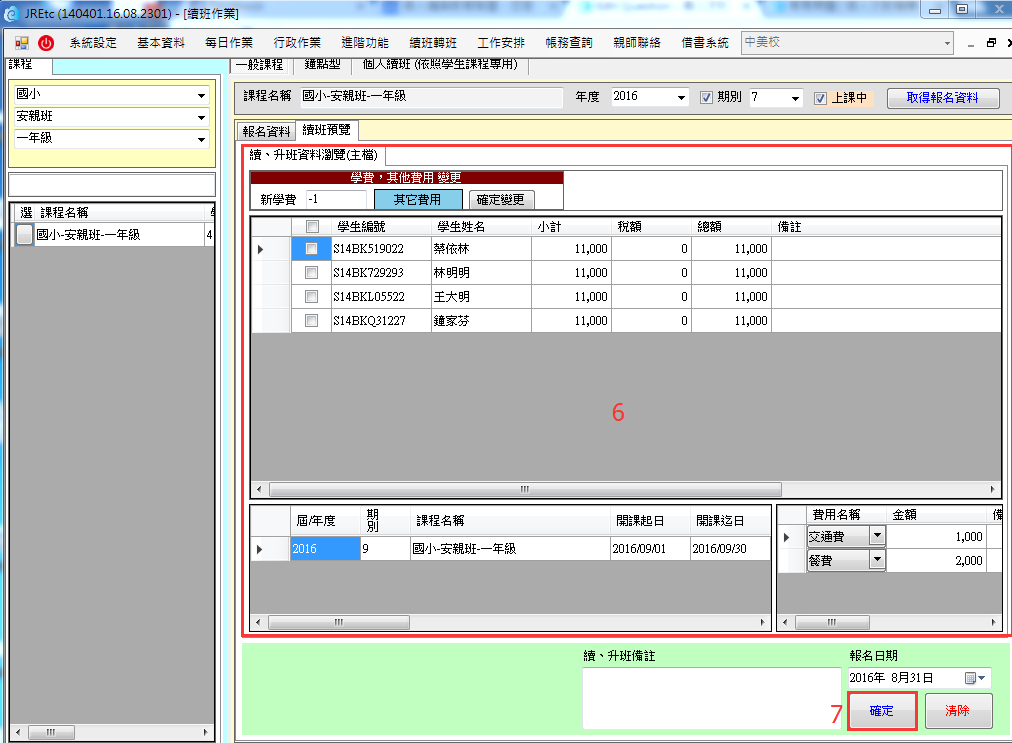This screenshot has height=743, width=1012.
Task: Check the box for student 林明明
Action: [x=311, y=273]
